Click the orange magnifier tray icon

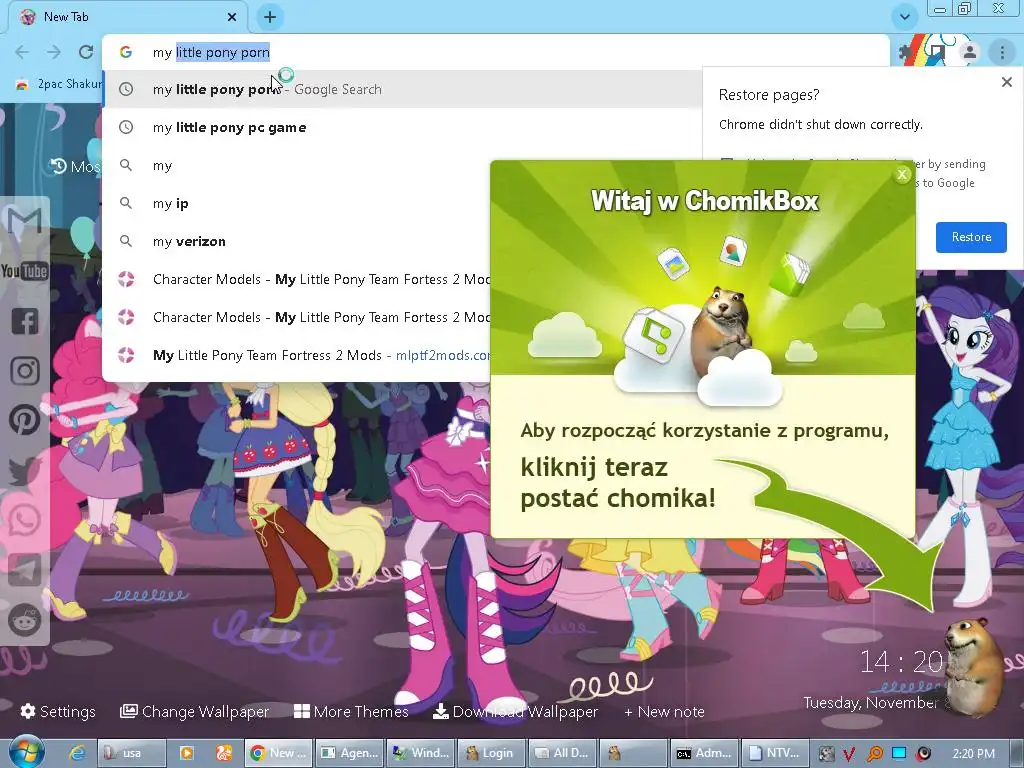click(874, 754)
